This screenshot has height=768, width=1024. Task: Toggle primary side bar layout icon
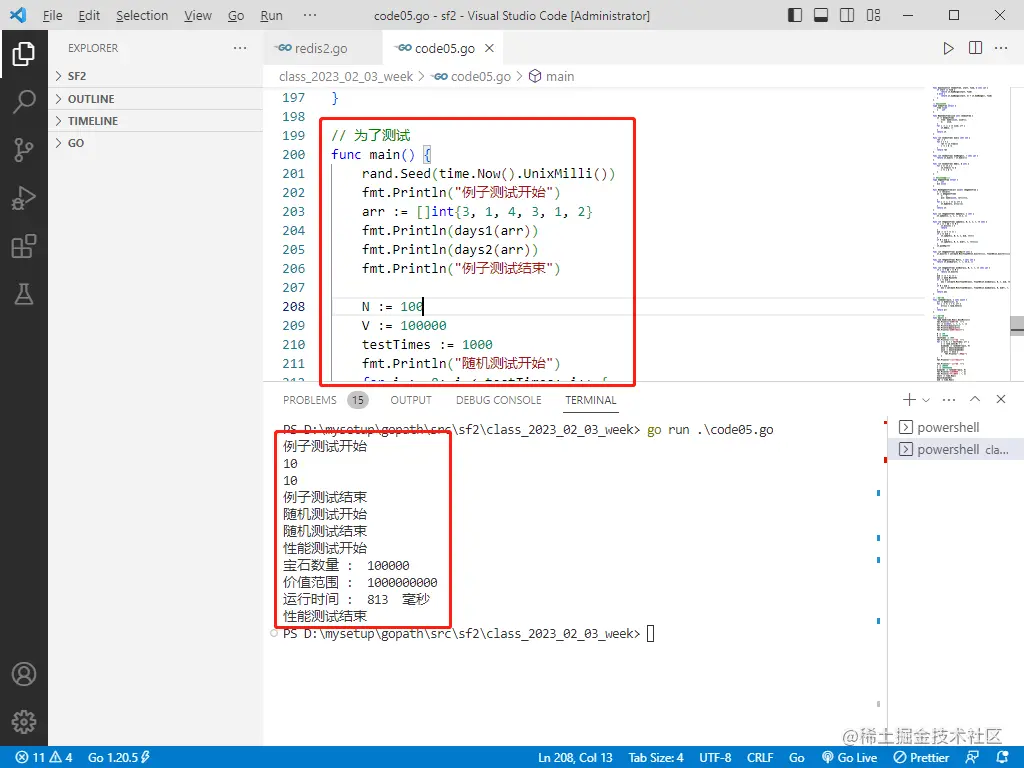tap(795, 15)
